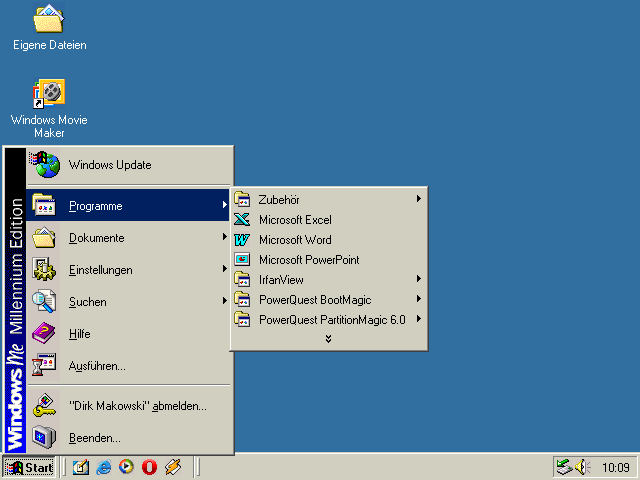
Task: Click the PowerQuest BootMagic folder icon
Action: click(242, 299)
